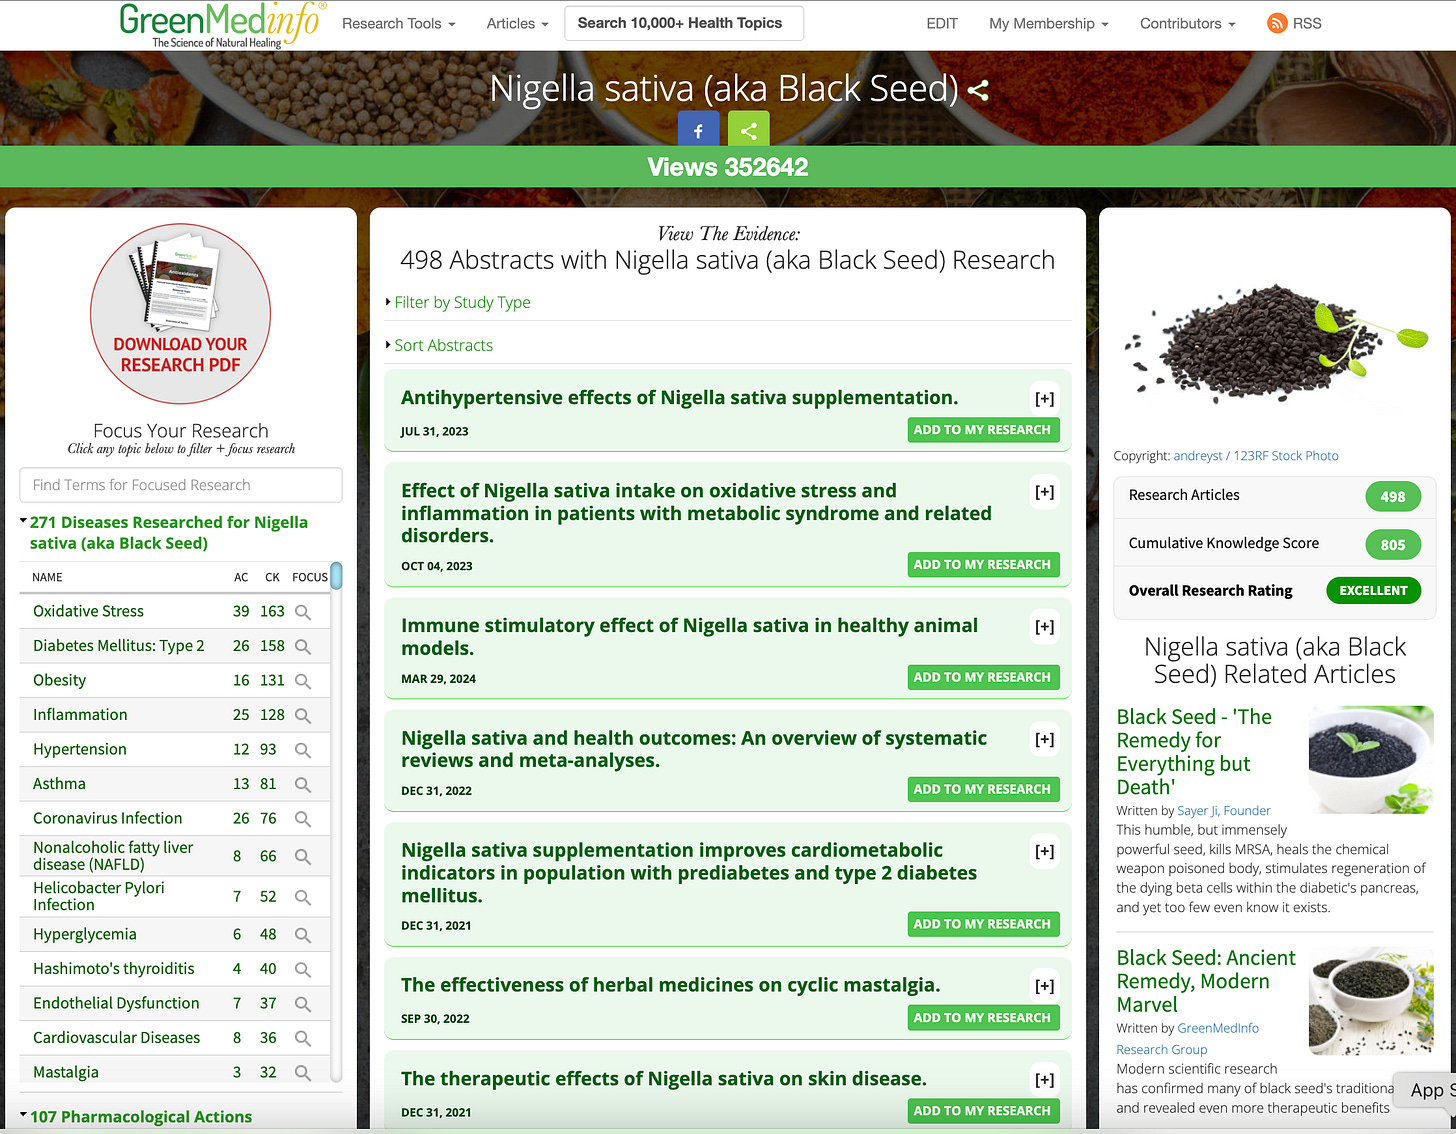Click EDIT in top navigation
Image resolution: width=1456 pixels, height=1134 pixels.
click(942, 23)
